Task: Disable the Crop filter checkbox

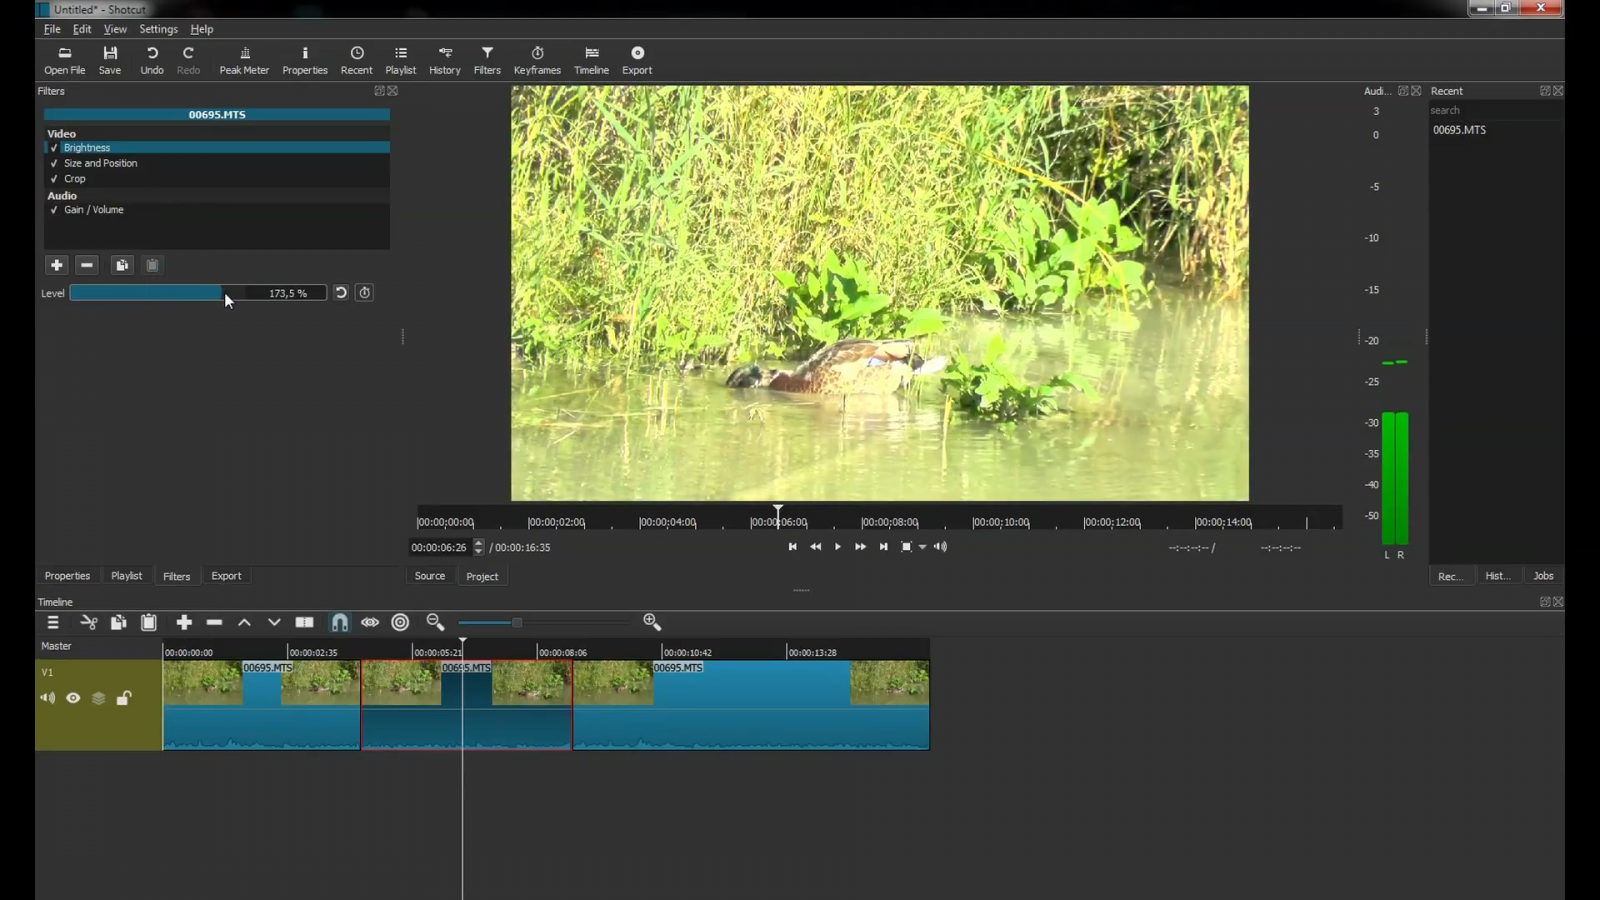Action: point(54,179)
